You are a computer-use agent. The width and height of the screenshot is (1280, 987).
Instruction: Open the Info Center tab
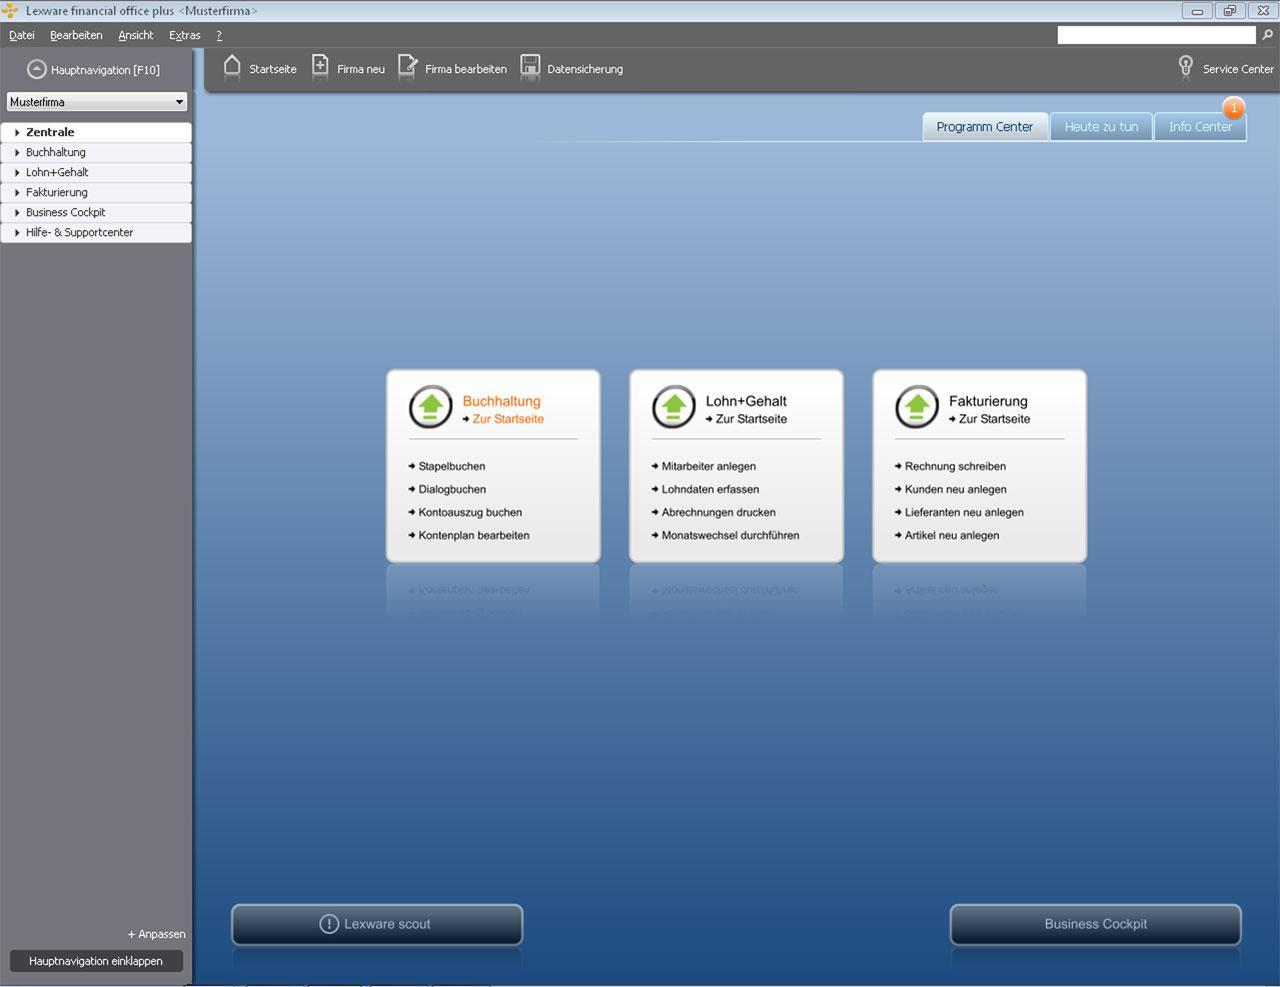coord(1200,127)
